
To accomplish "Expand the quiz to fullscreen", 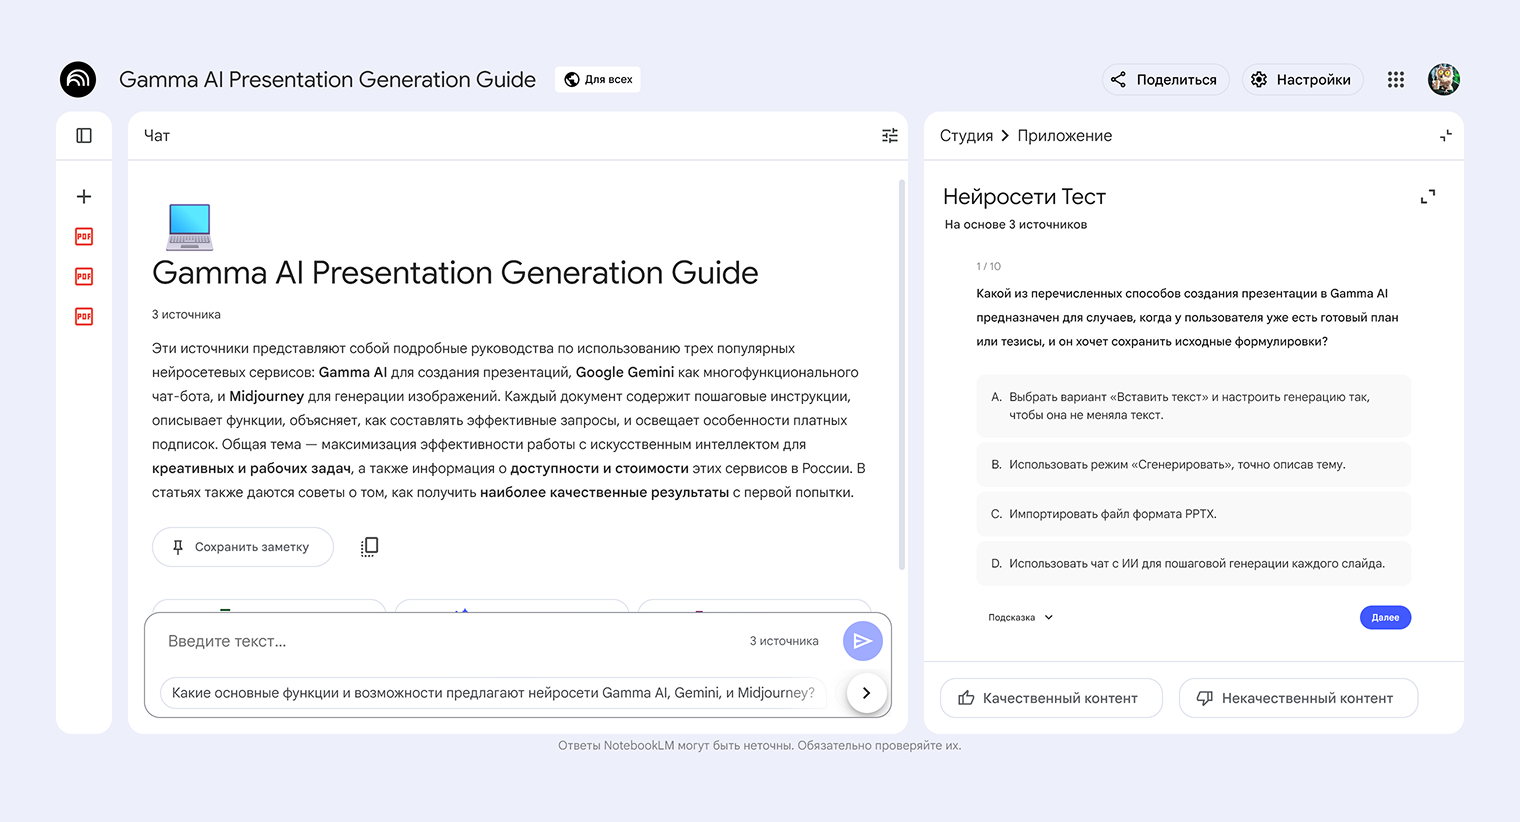I will coord(1428,197).
